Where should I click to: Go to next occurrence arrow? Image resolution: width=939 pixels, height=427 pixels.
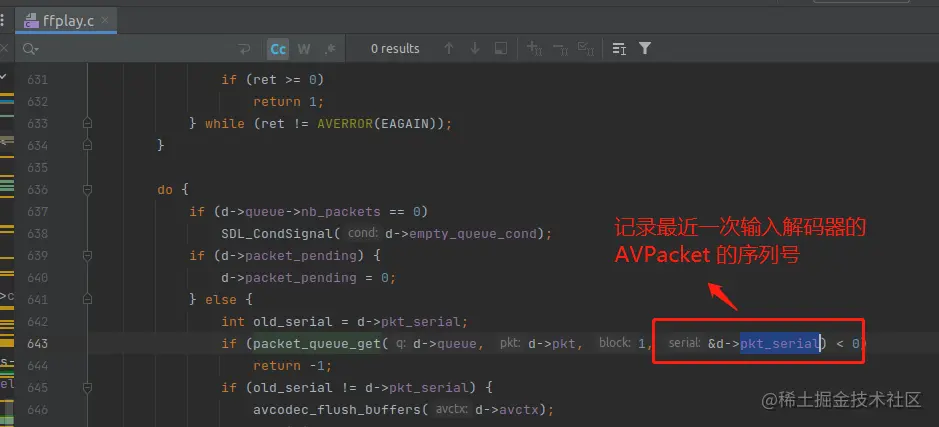475,49
